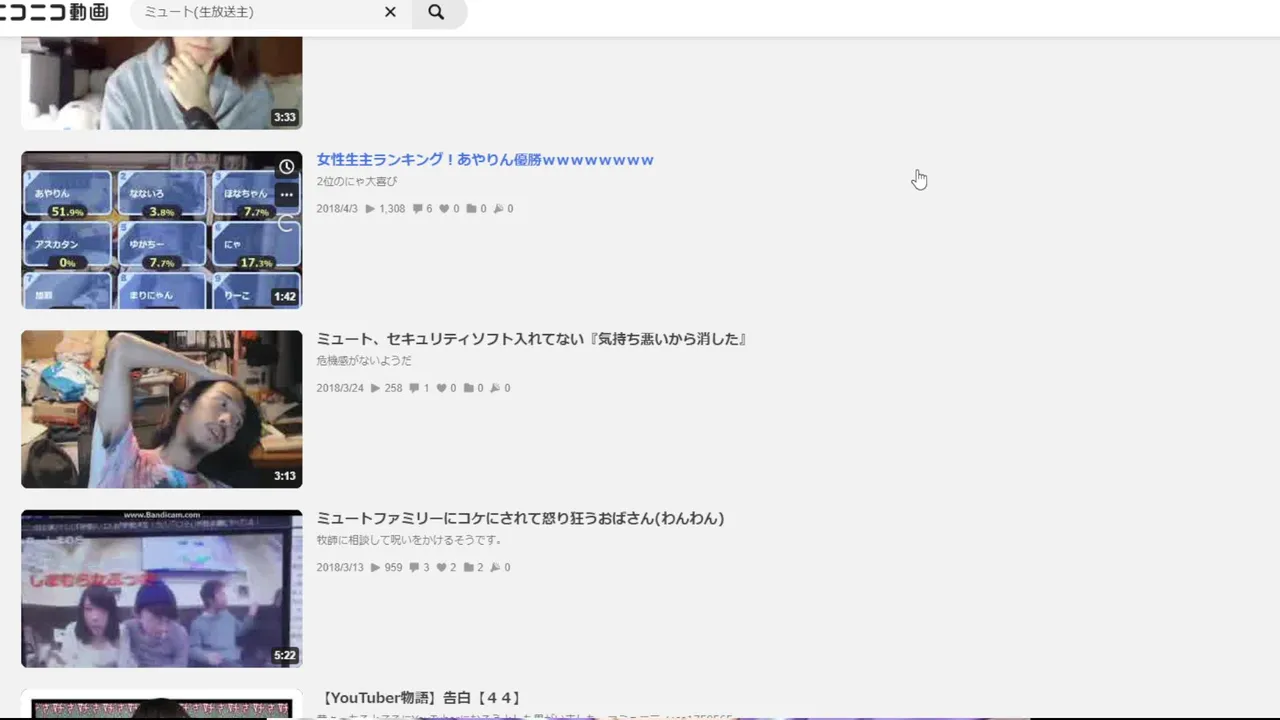Open title ミュートファミリーにコケにされて怒り狂うおばさん
The width and height of the screenshot is (1280, 720).
pyautogui.click(x=520, y=518)
